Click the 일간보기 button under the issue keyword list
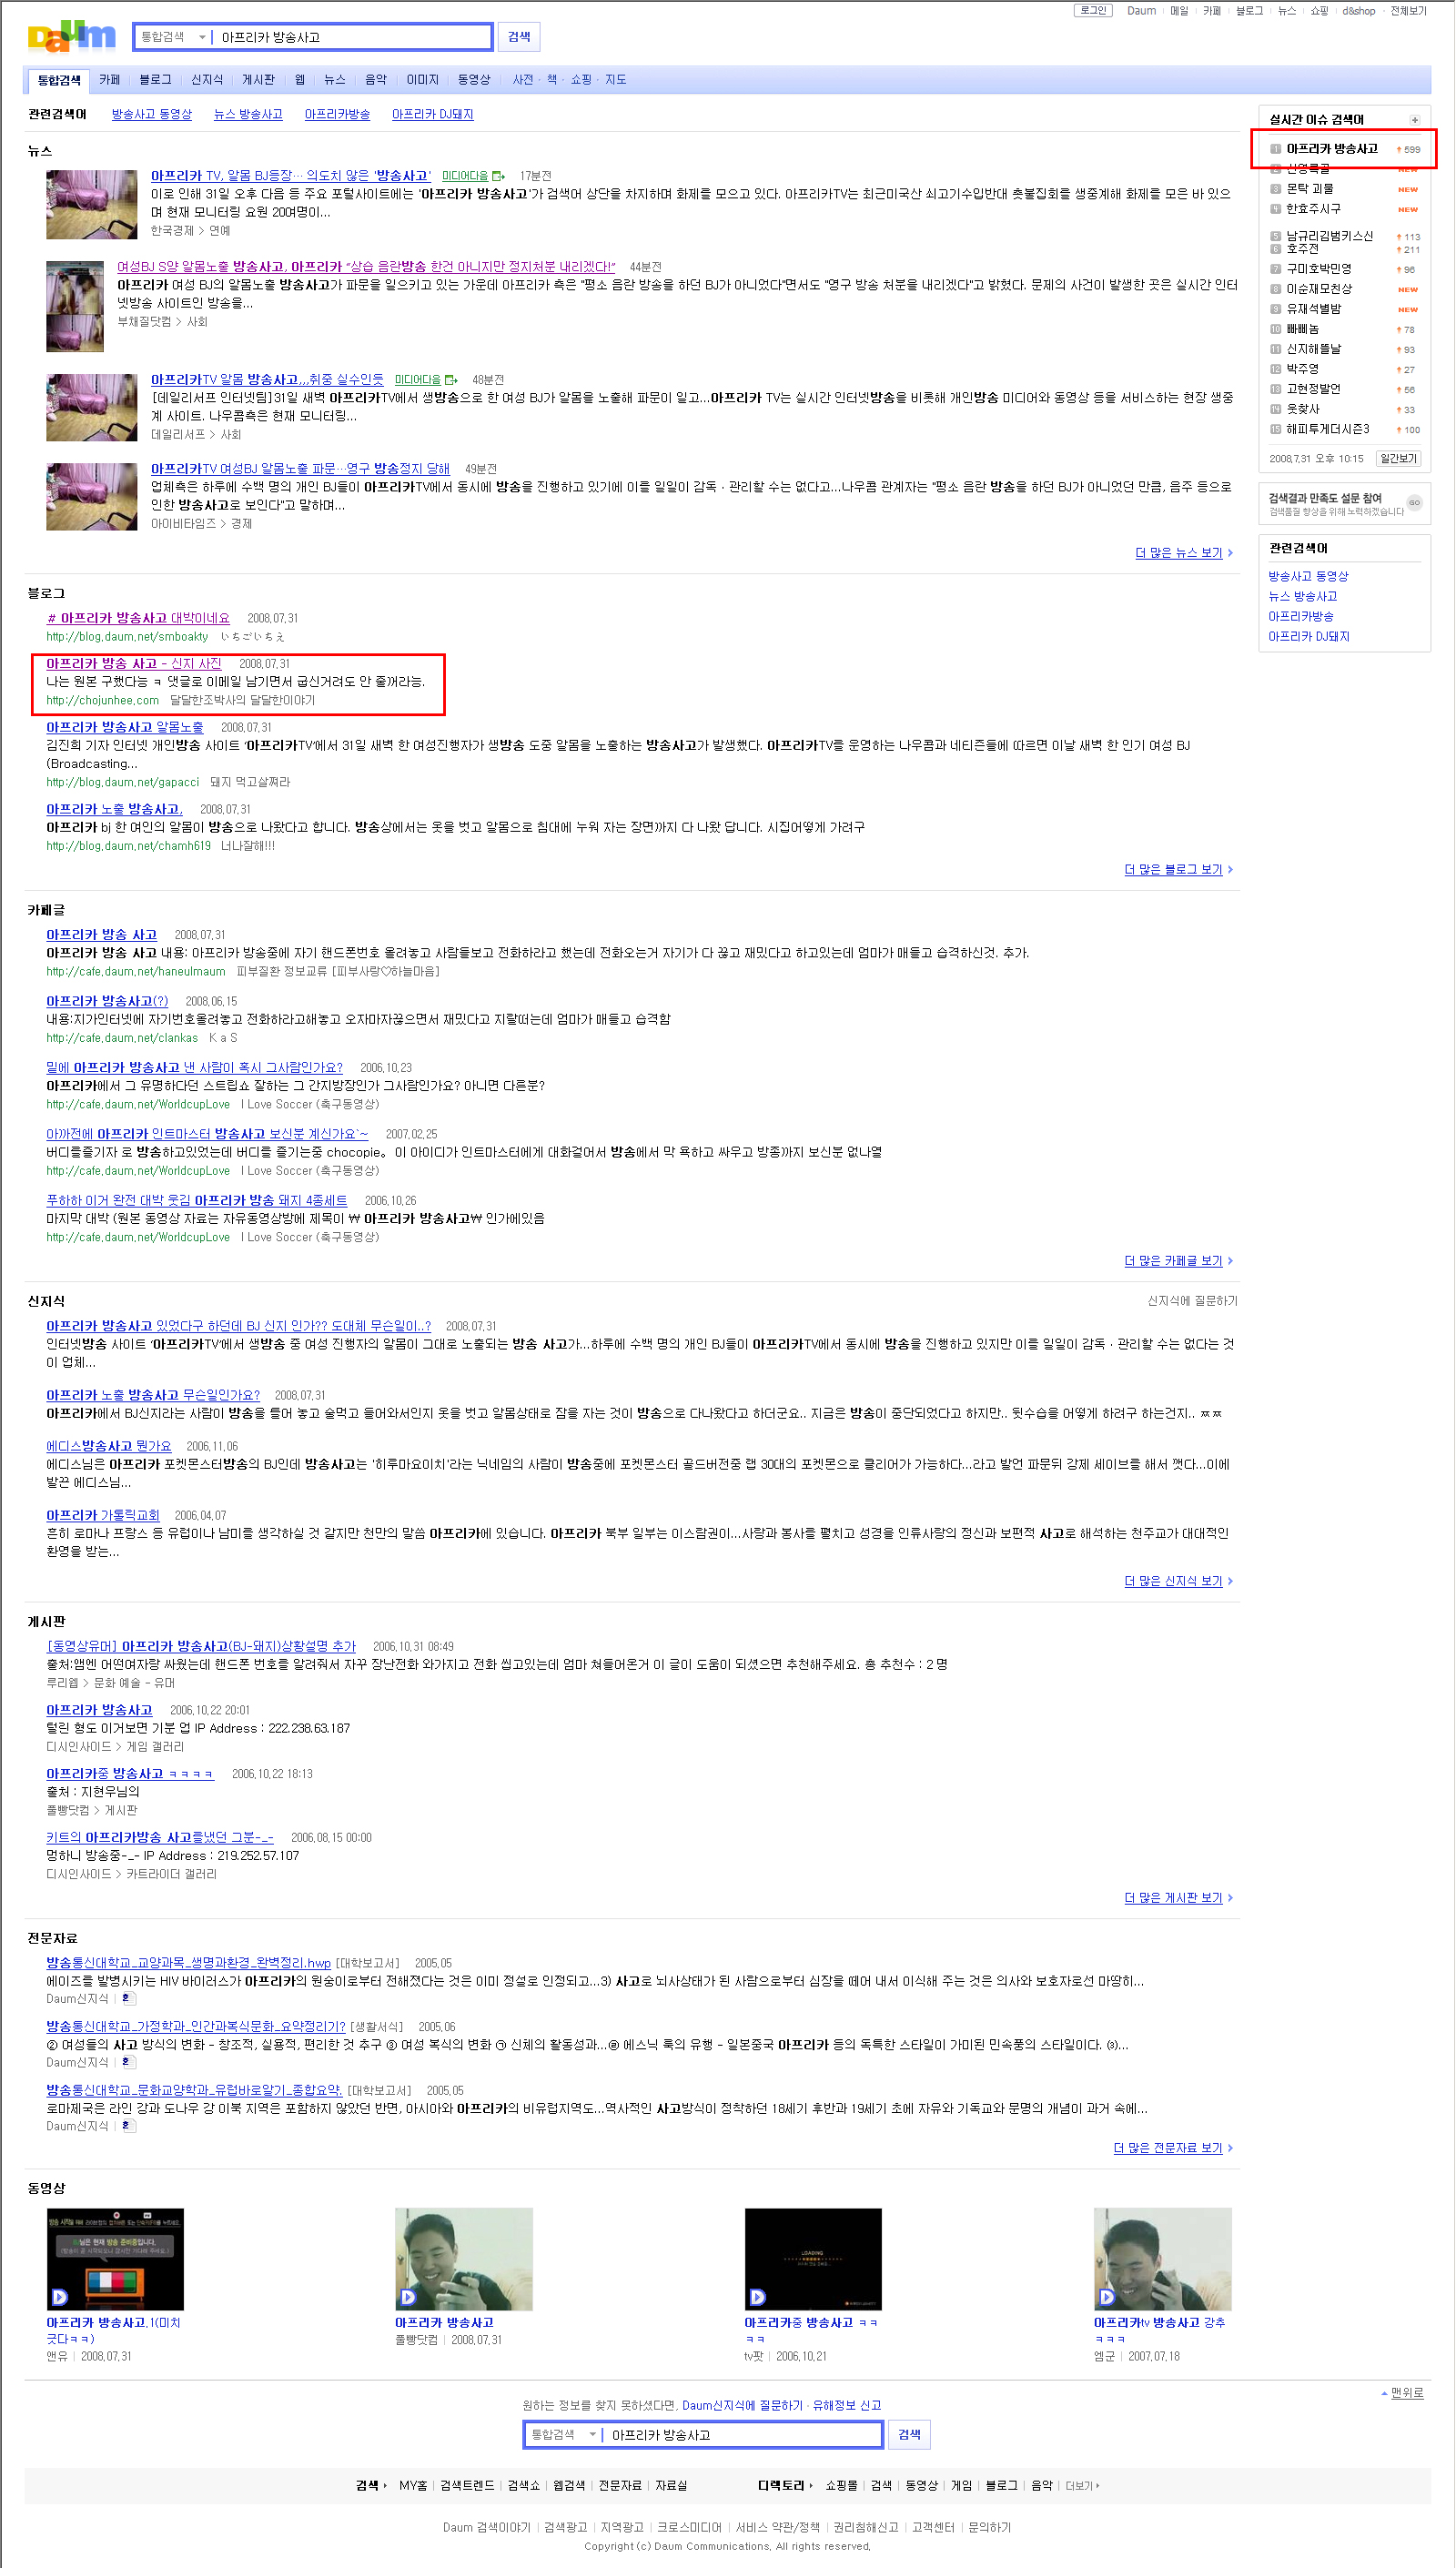1456x2568 pixels. pyautogui.click(x=1398, y=459)
